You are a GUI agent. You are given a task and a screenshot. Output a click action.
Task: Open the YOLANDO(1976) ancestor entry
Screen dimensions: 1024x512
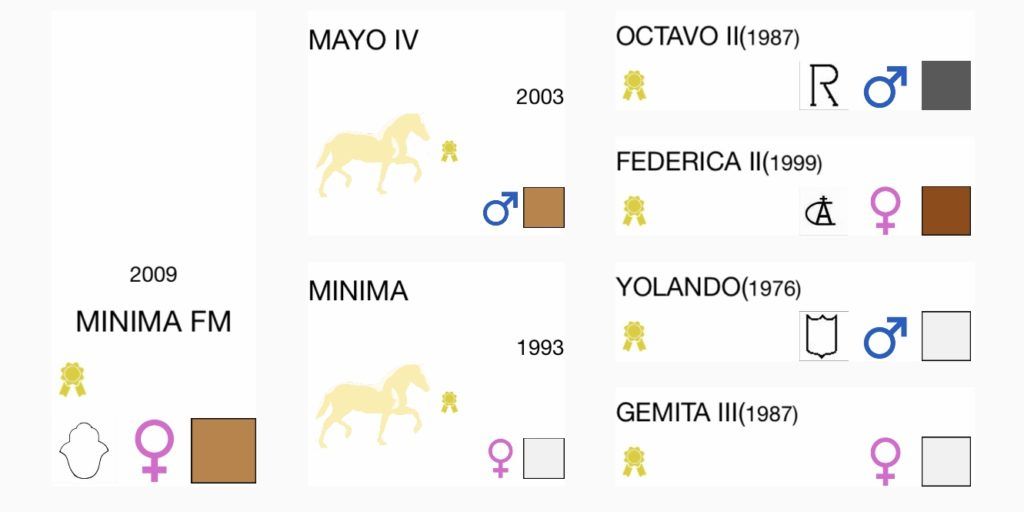(x=708, y=287)
